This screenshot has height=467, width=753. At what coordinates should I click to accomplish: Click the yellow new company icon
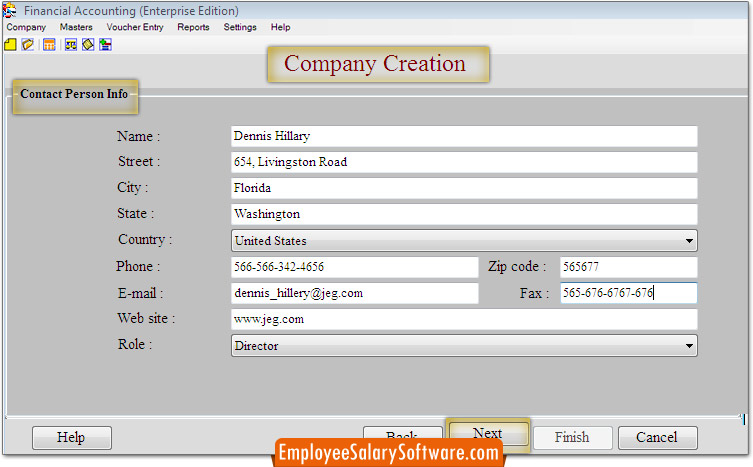point(10,45)
